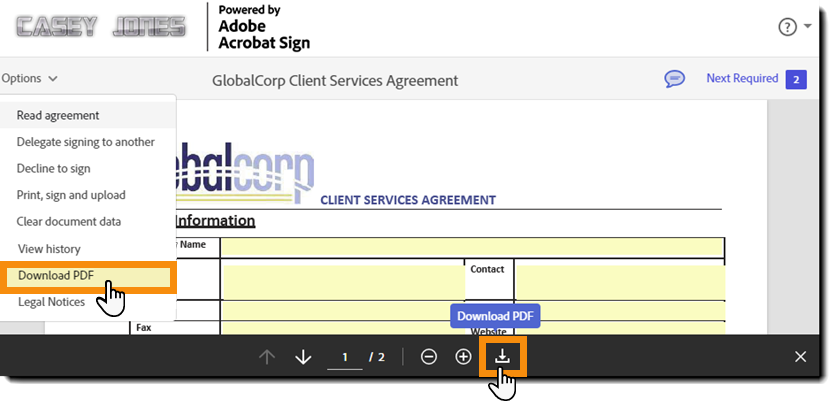
Task: Click the Next Required link
Action: [741, 78]
